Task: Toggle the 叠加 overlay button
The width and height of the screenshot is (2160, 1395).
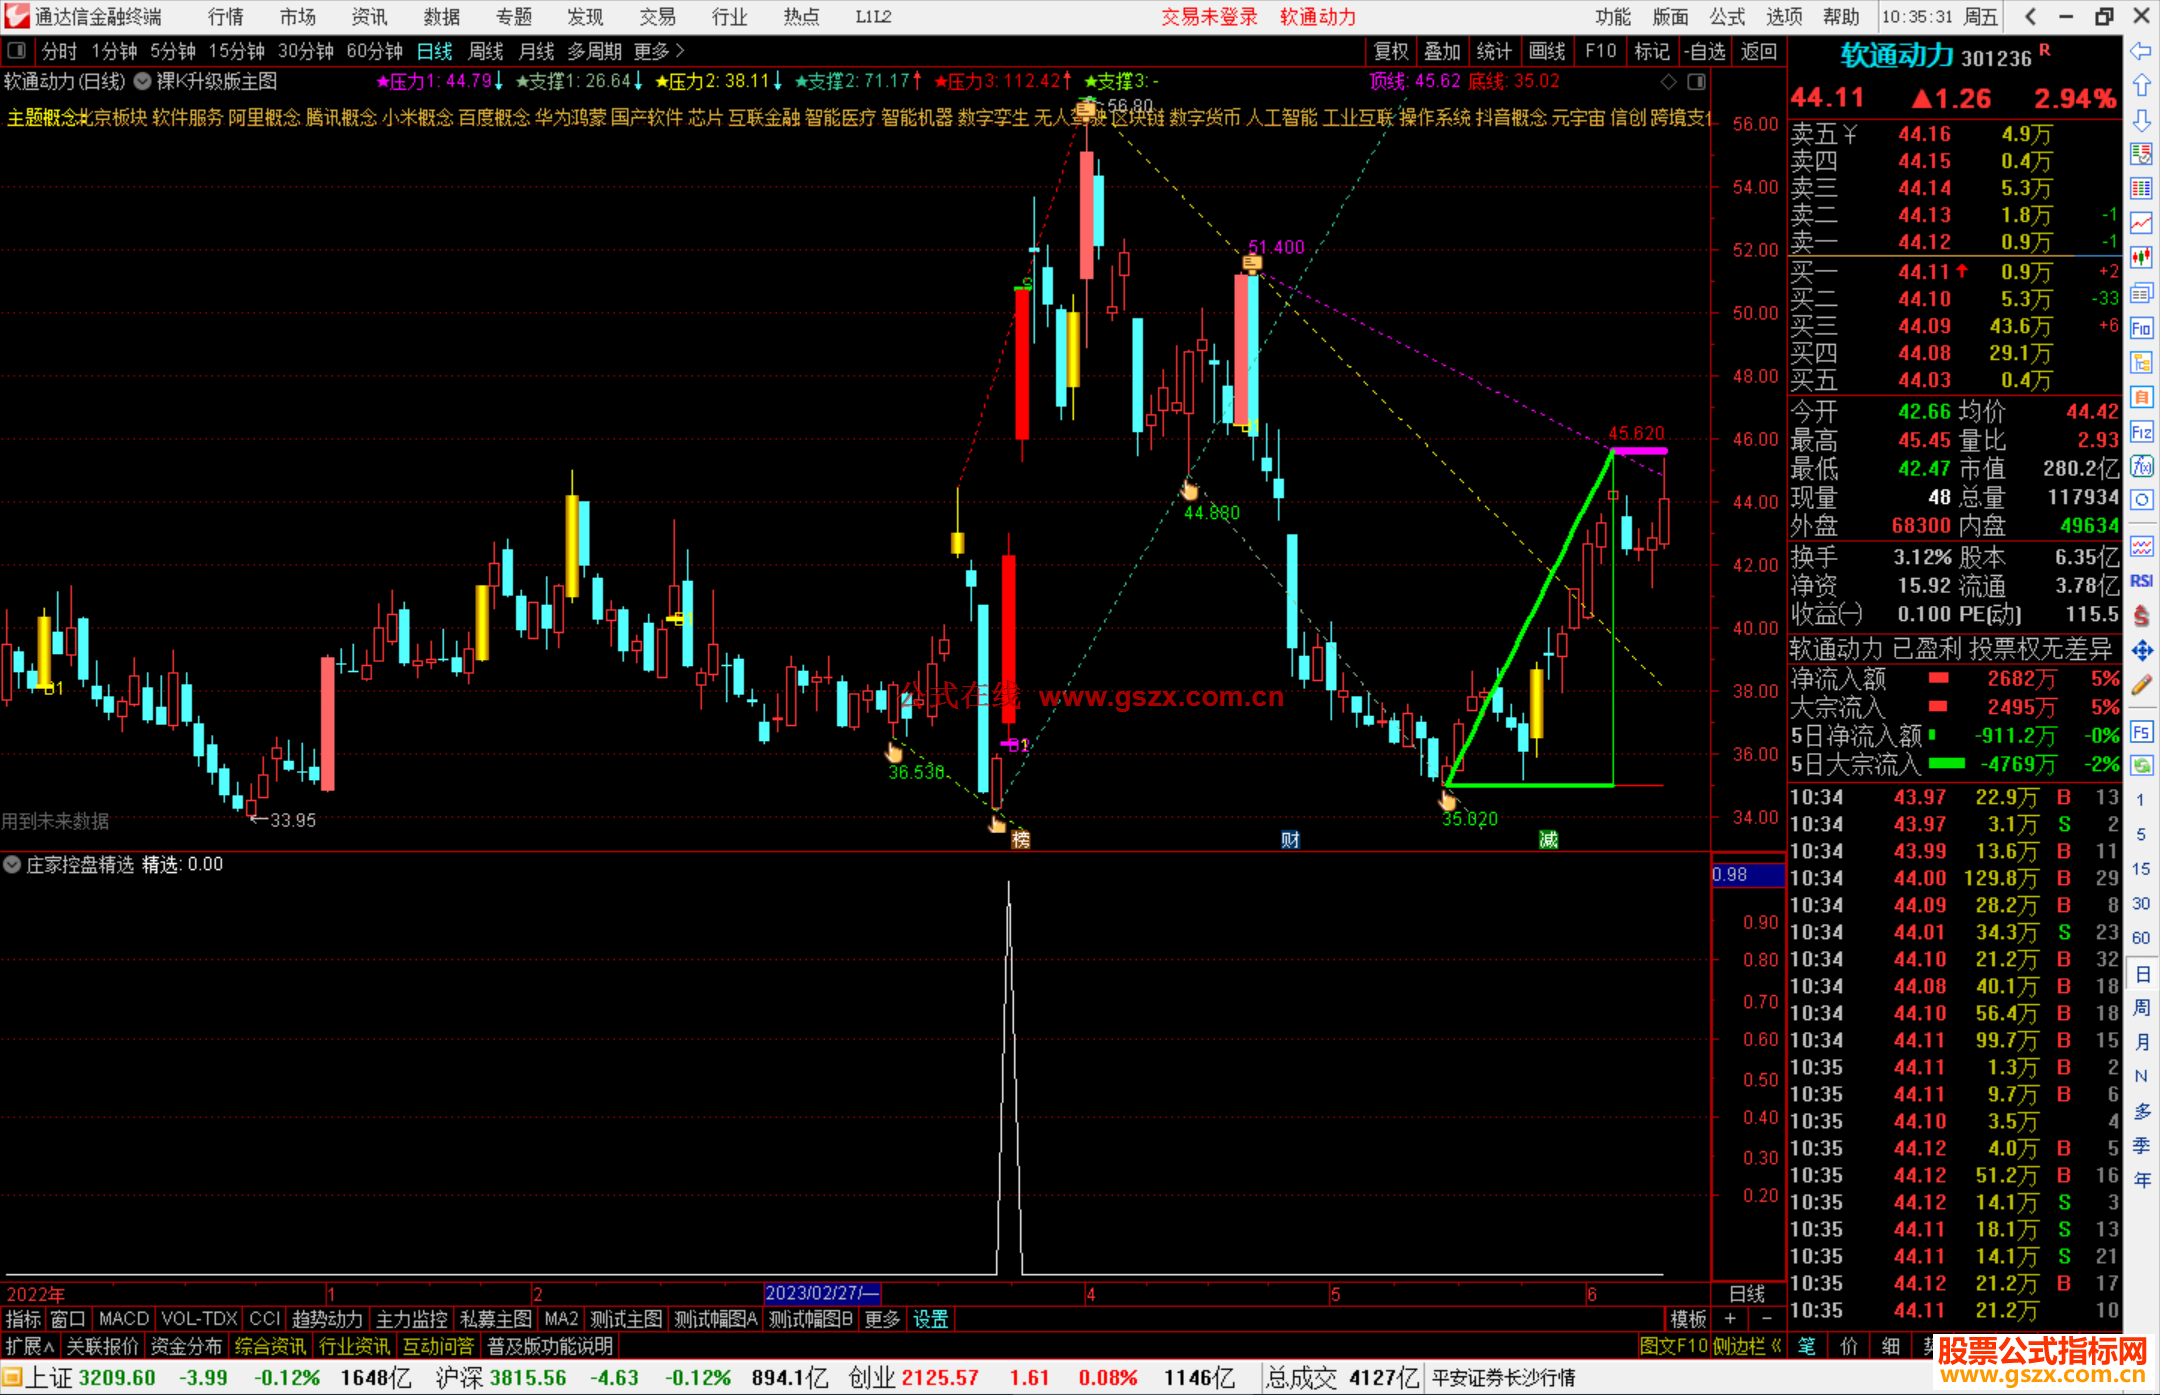Action: 1442,51
